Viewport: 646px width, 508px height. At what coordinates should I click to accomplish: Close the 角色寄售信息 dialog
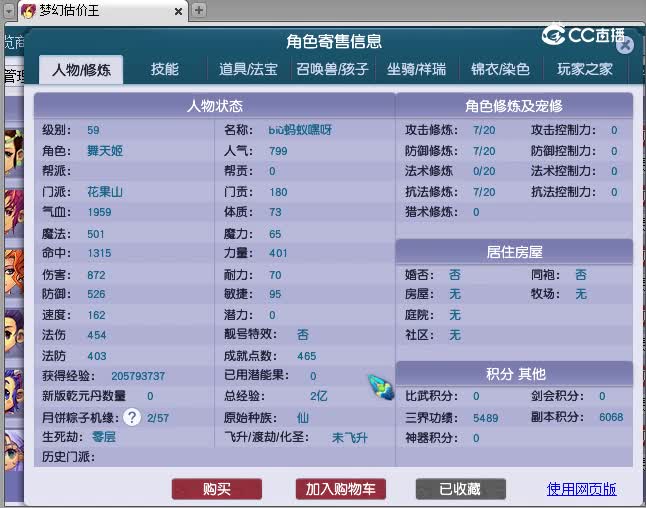(x=625, y=45)
